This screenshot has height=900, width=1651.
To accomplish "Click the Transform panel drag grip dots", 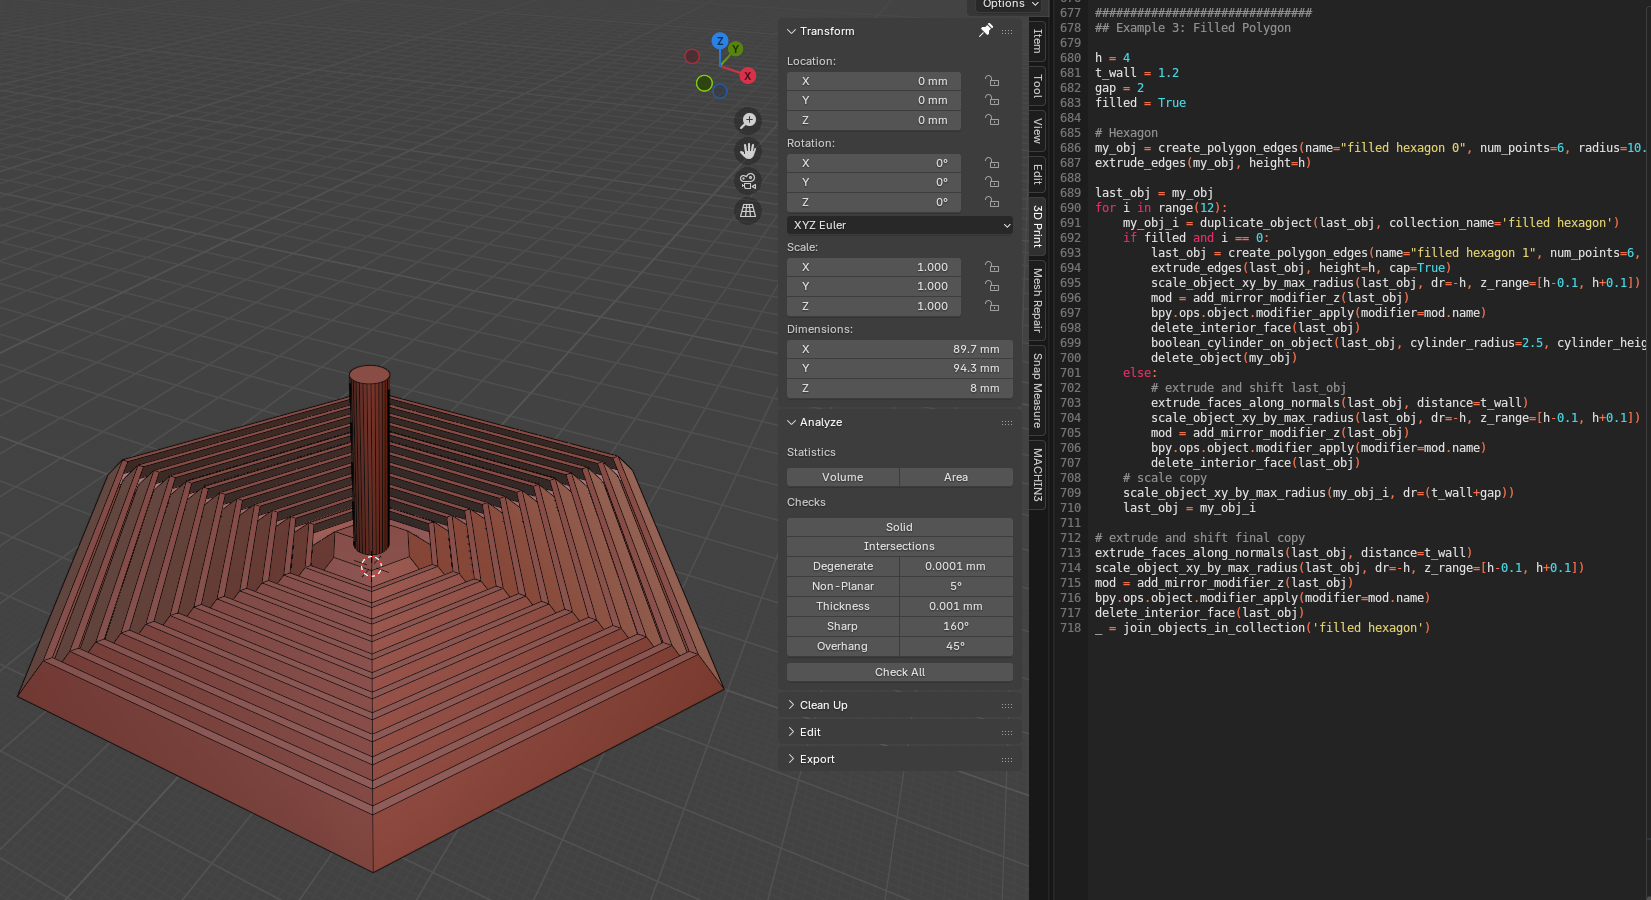I will tap(1007, 32).
